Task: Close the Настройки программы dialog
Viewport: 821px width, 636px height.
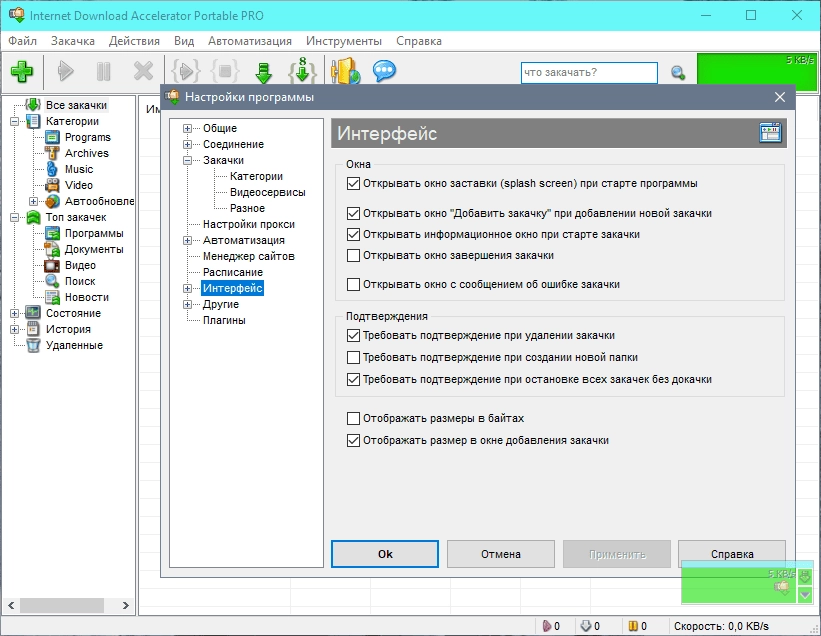Action: (780, 97)
